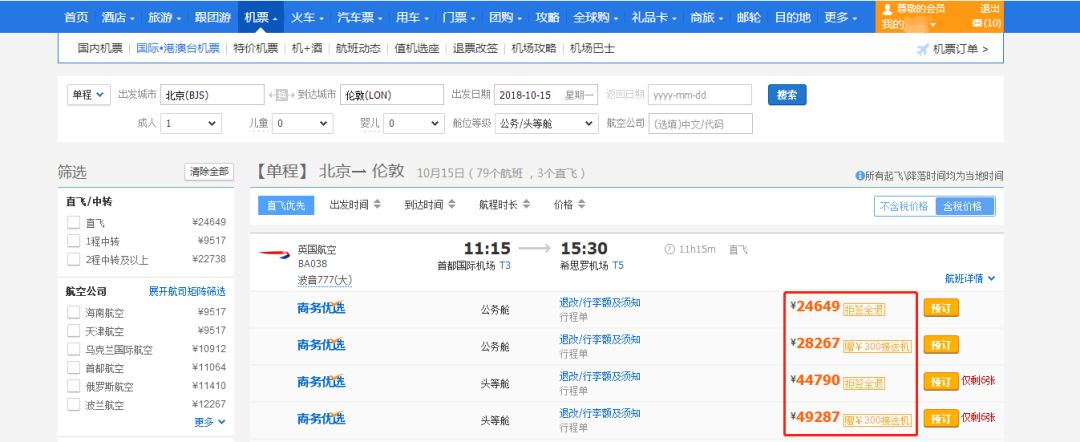Viewport: 1080px width, 442px height.
Task: Open the 婴儿 count dropdown
Action: [414, 124]
